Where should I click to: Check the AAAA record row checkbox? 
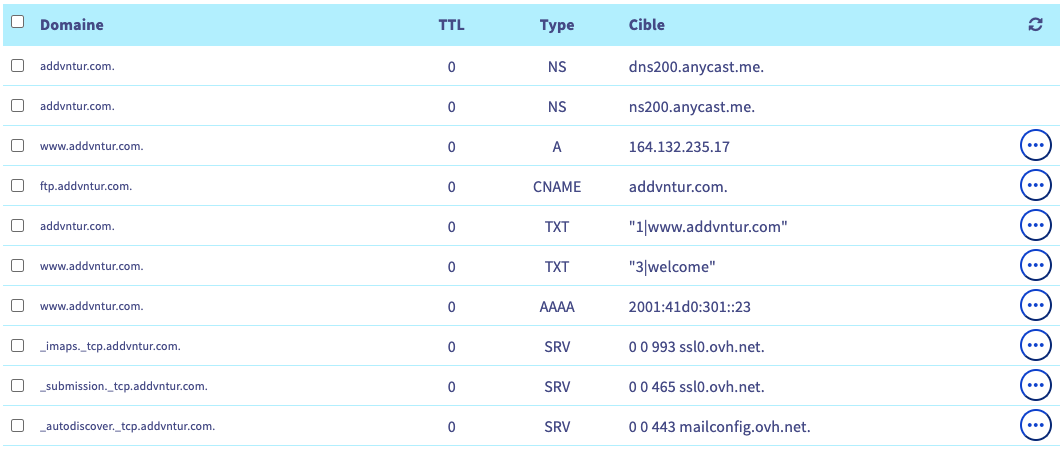17,305
